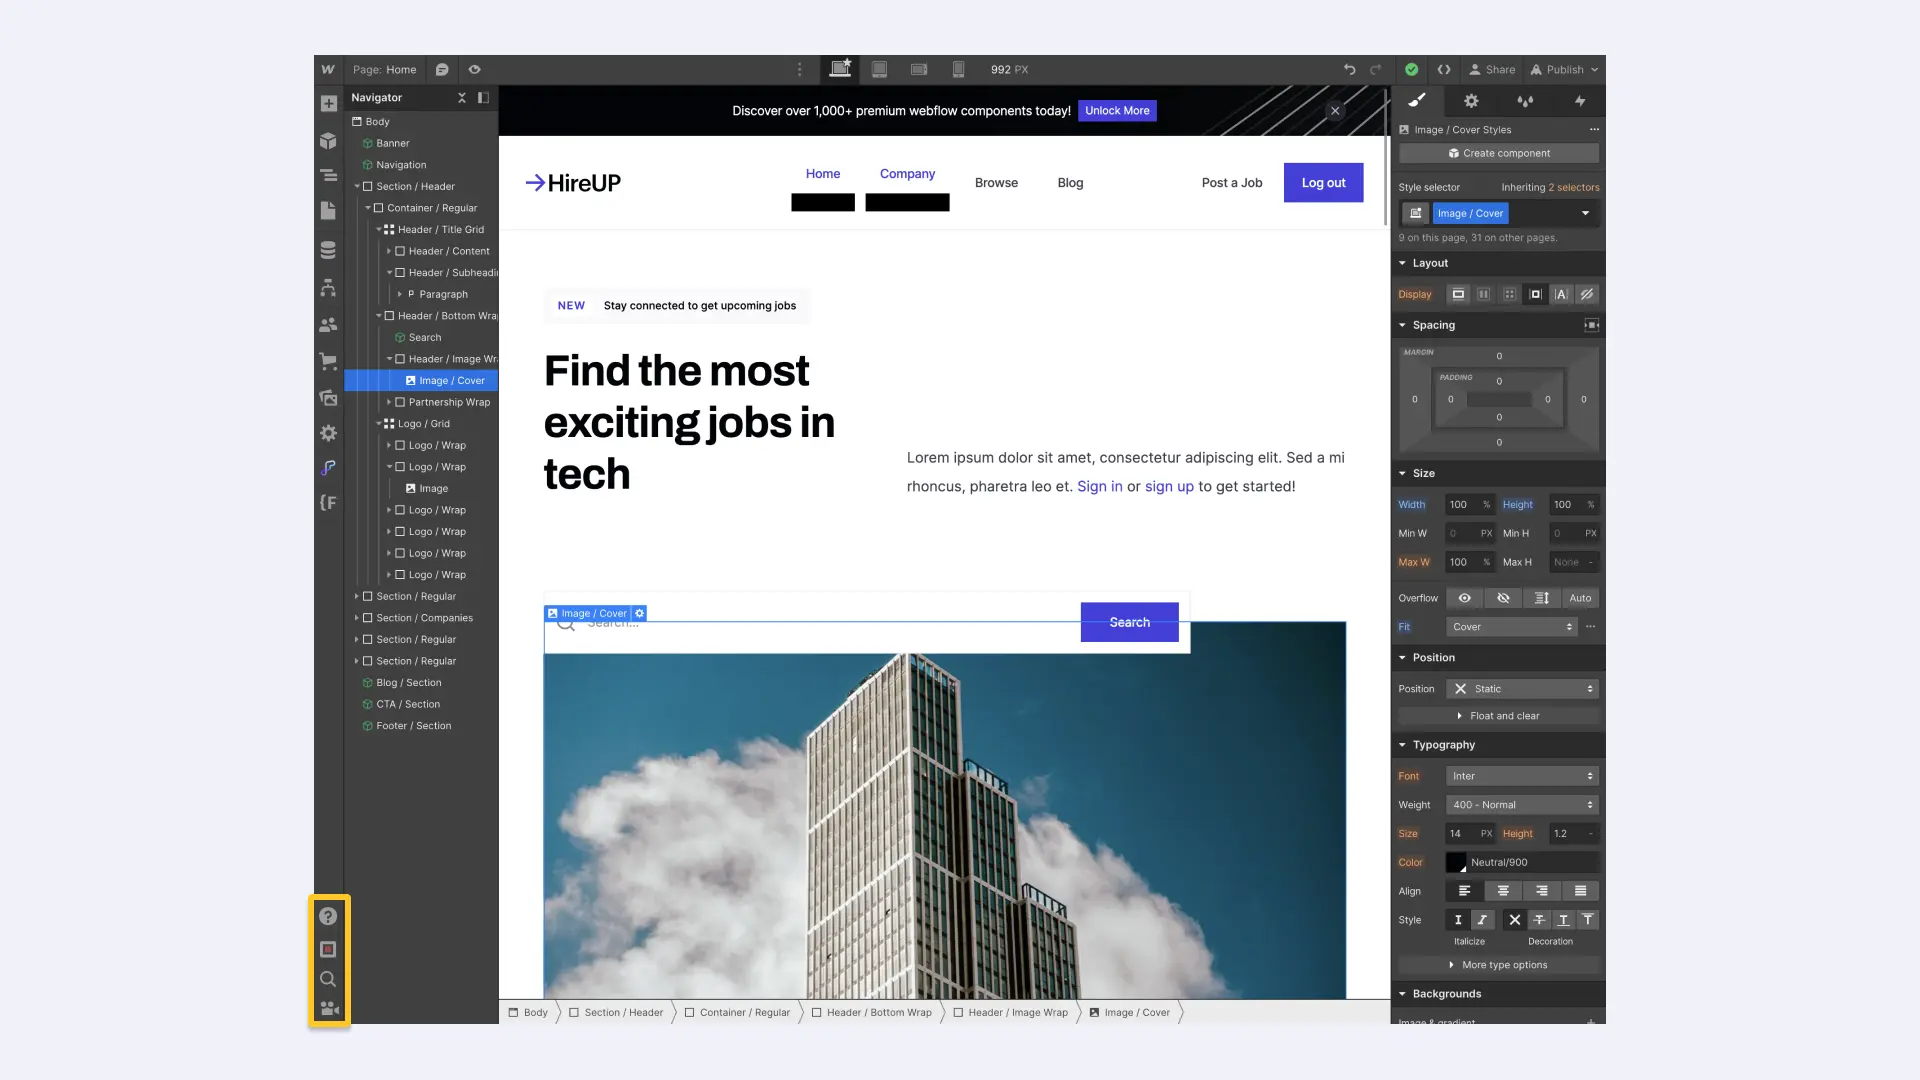The width and height of the screenshot is (1920, 1080).
Task: Set overflow to hidden
Action: pos(1503,598)
